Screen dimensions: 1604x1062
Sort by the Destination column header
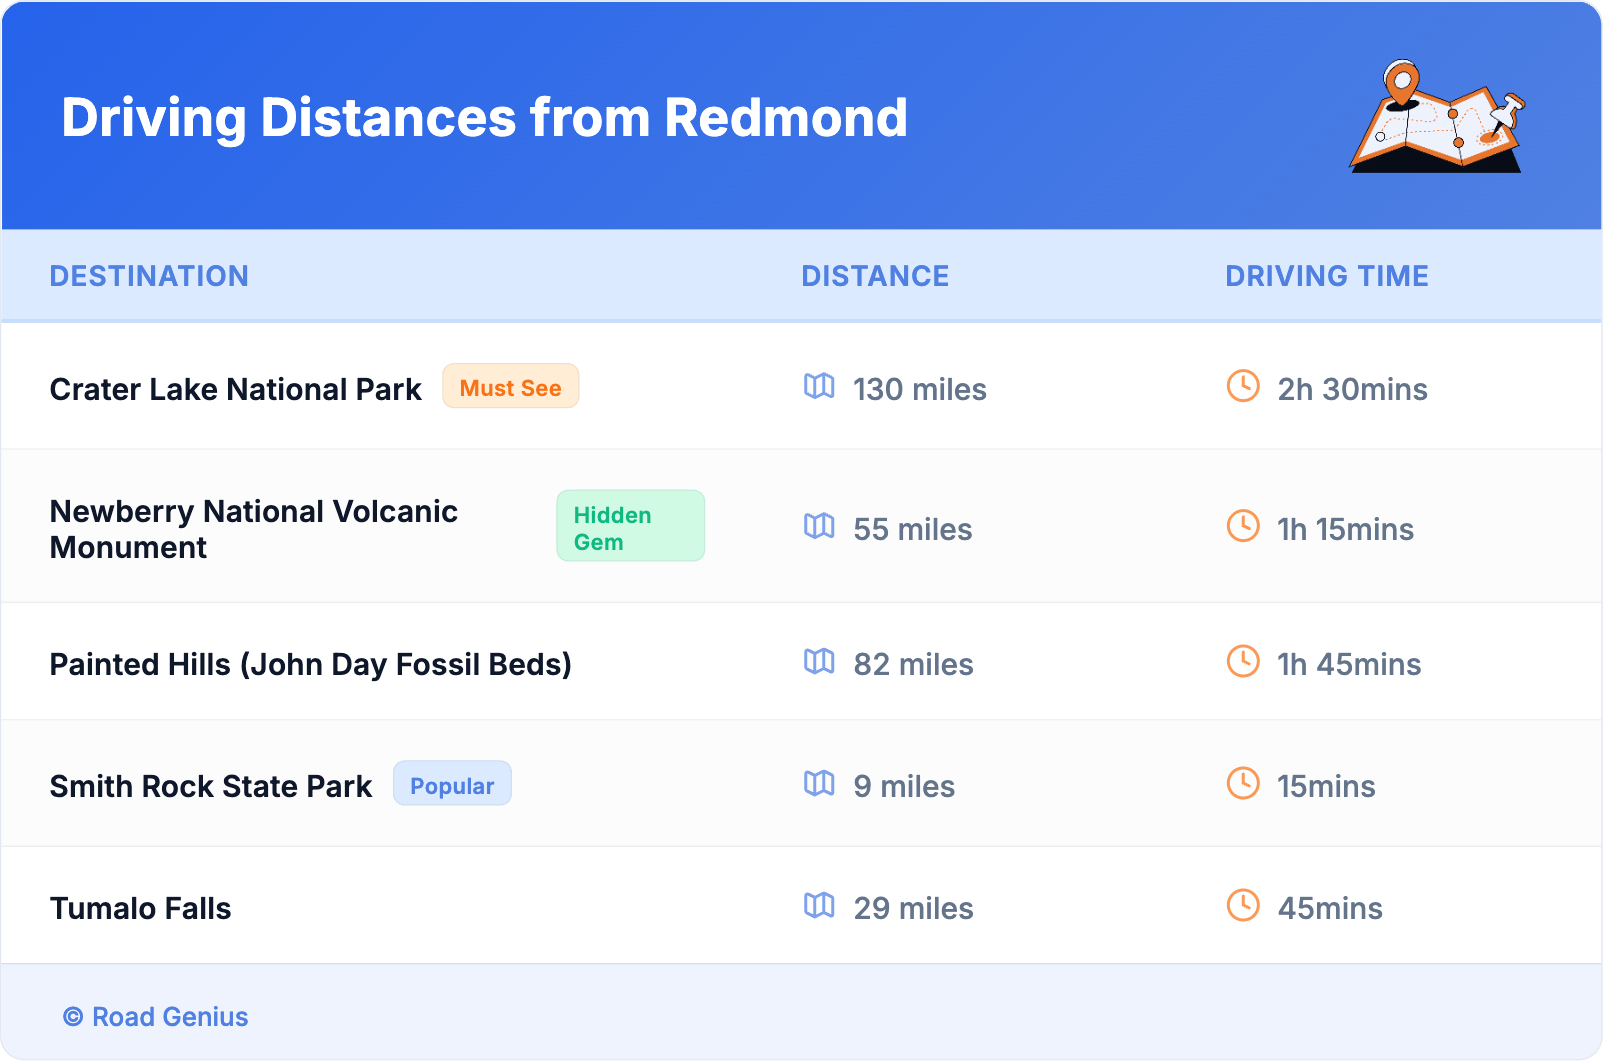point(149,276)
